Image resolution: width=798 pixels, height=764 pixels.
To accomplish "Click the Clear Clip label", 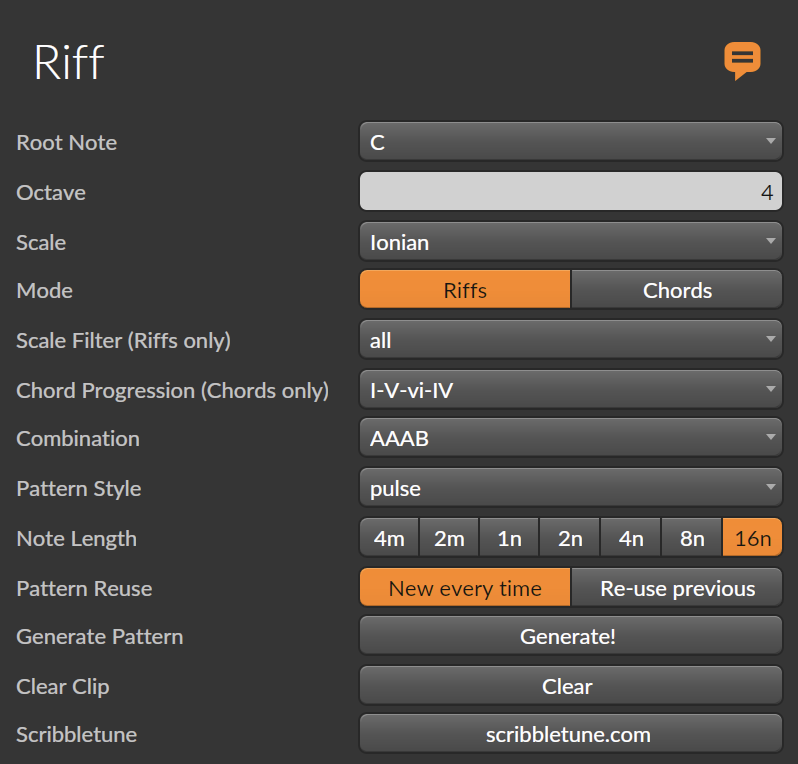I will (x=63, y=687).
